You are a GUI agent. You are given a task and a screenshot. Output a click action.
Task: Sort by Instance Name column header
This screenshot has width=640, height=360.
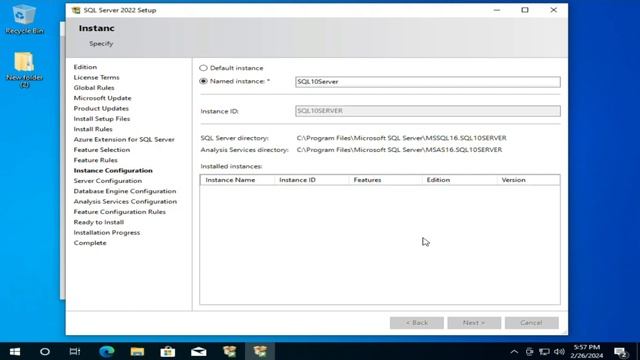[x=237, y=180]
